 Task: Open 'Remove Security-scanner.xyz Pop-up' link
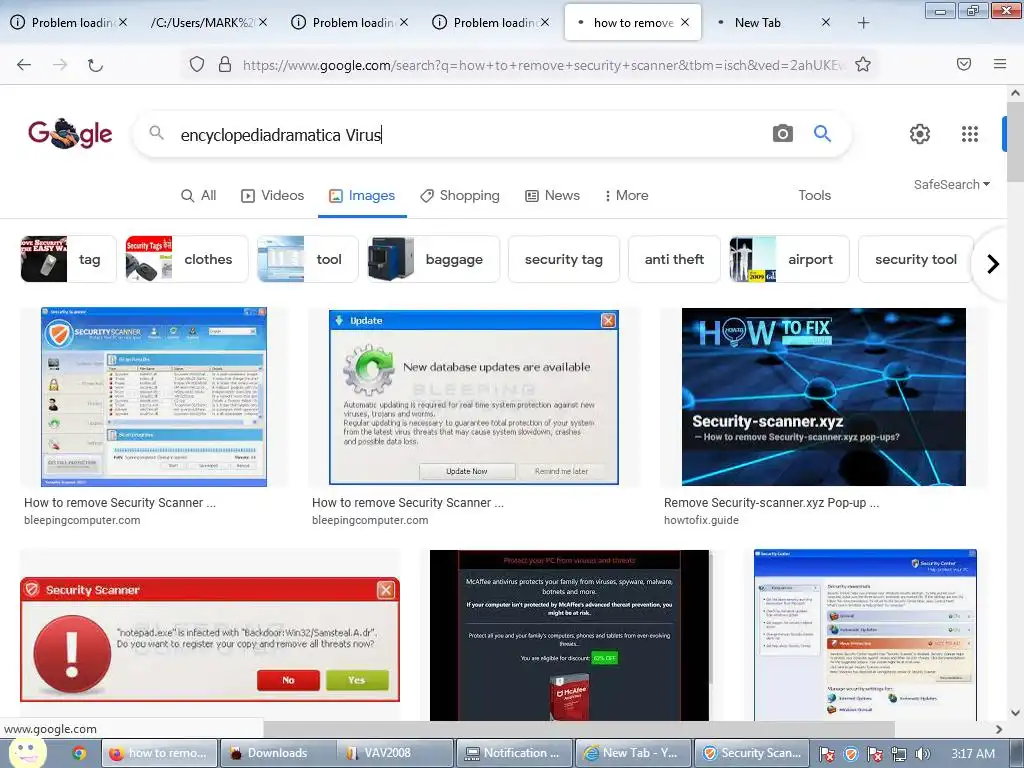click(x=771, y=503)
